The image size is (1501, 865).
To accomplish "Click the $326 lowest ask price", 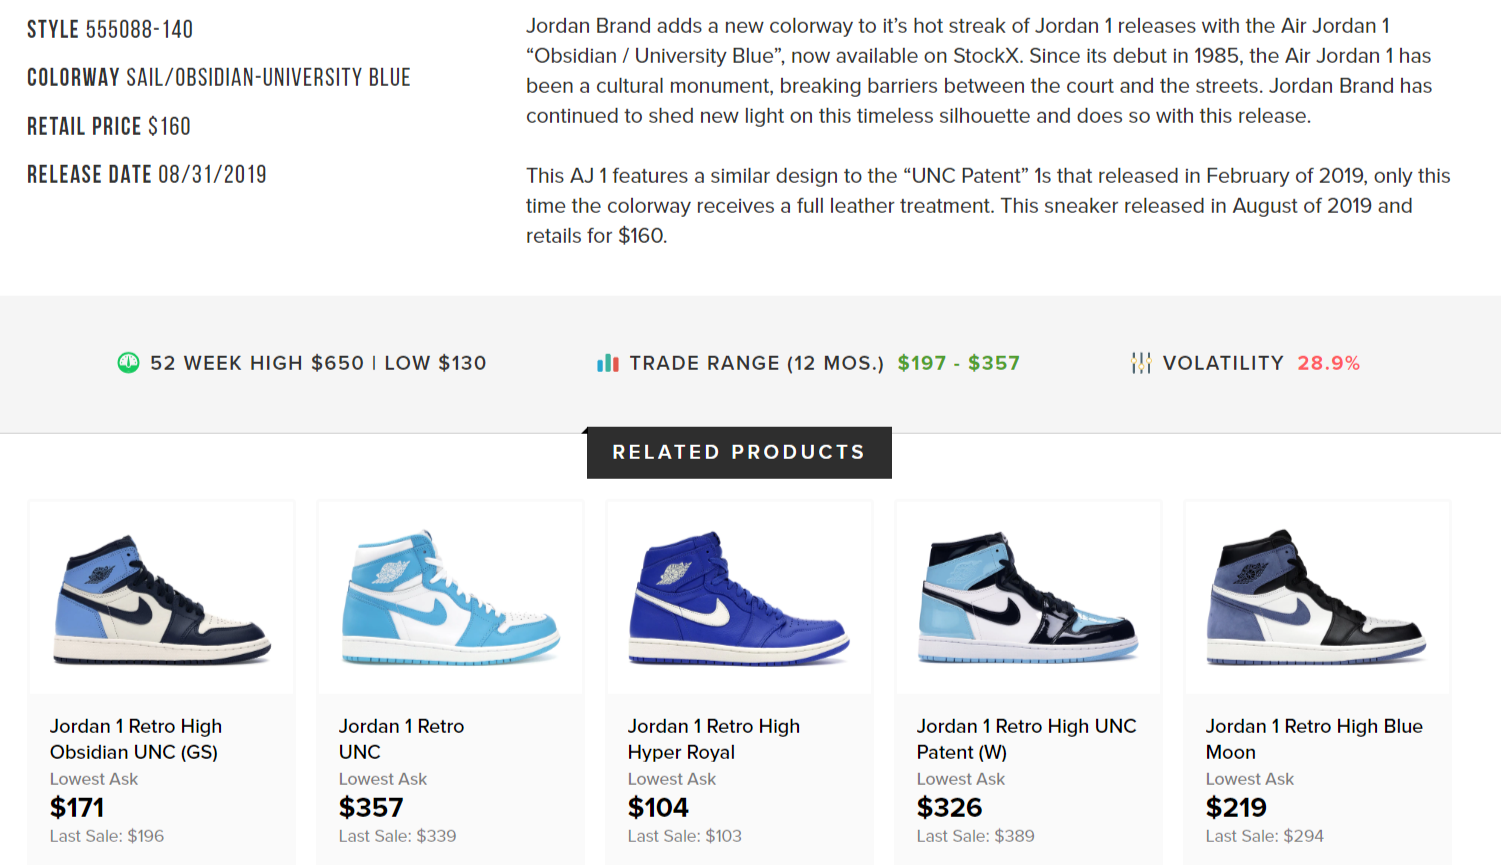I will 949,807.
